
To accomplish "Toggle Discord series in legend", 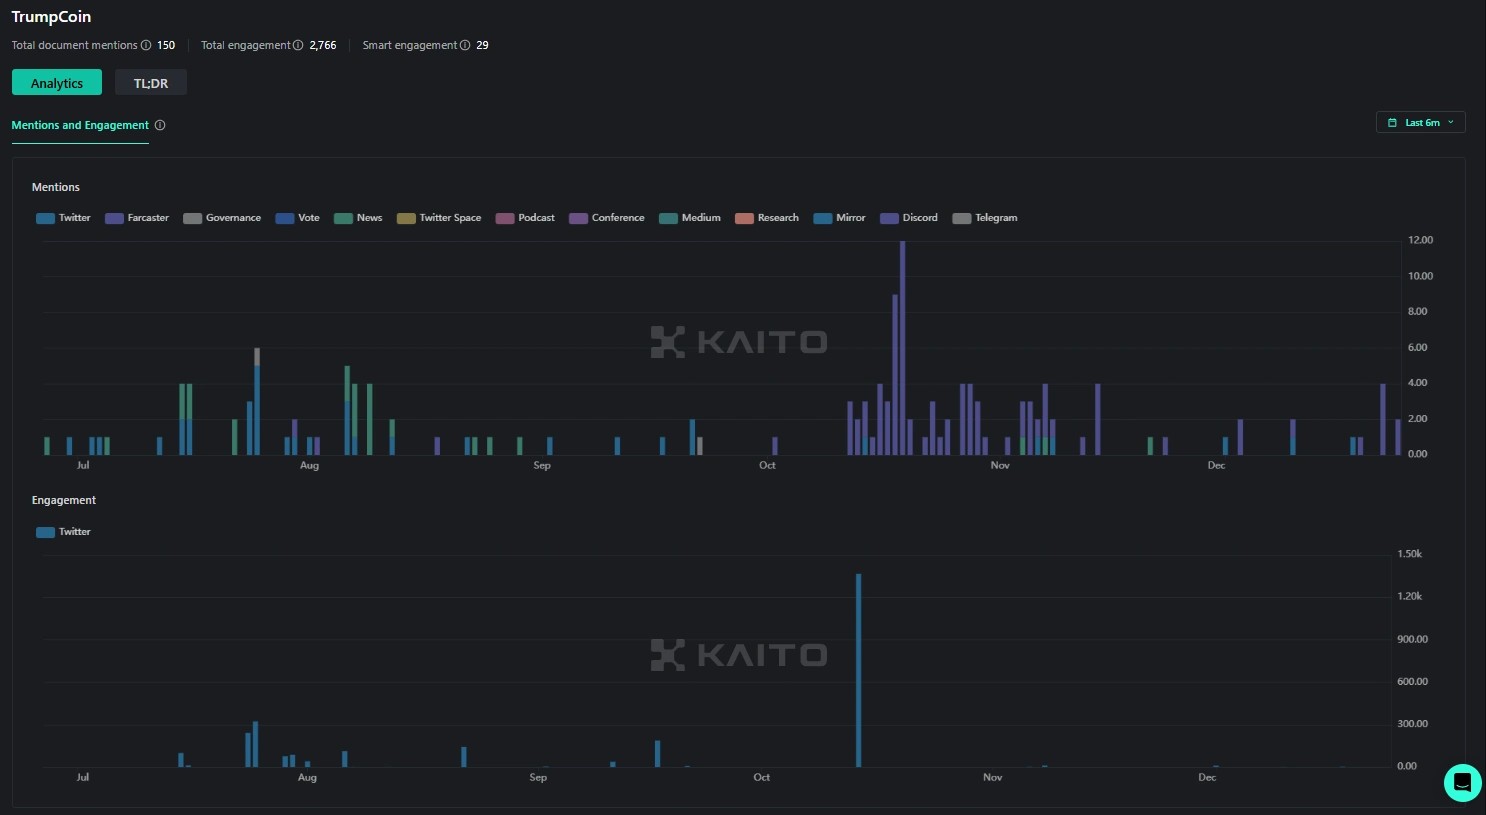I will pyautogui.click(x=909, y=218).
